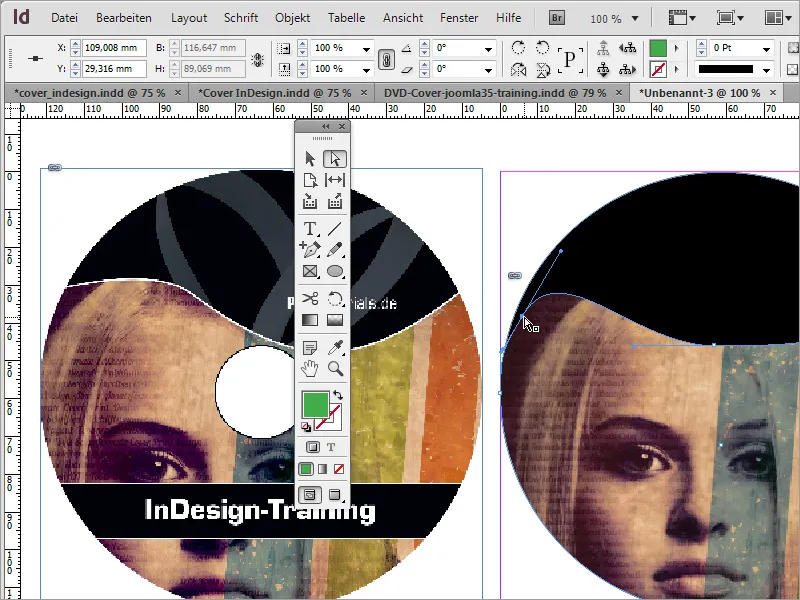Expand stroke color options arrow

pyautogui.click(x=677, y=69)
